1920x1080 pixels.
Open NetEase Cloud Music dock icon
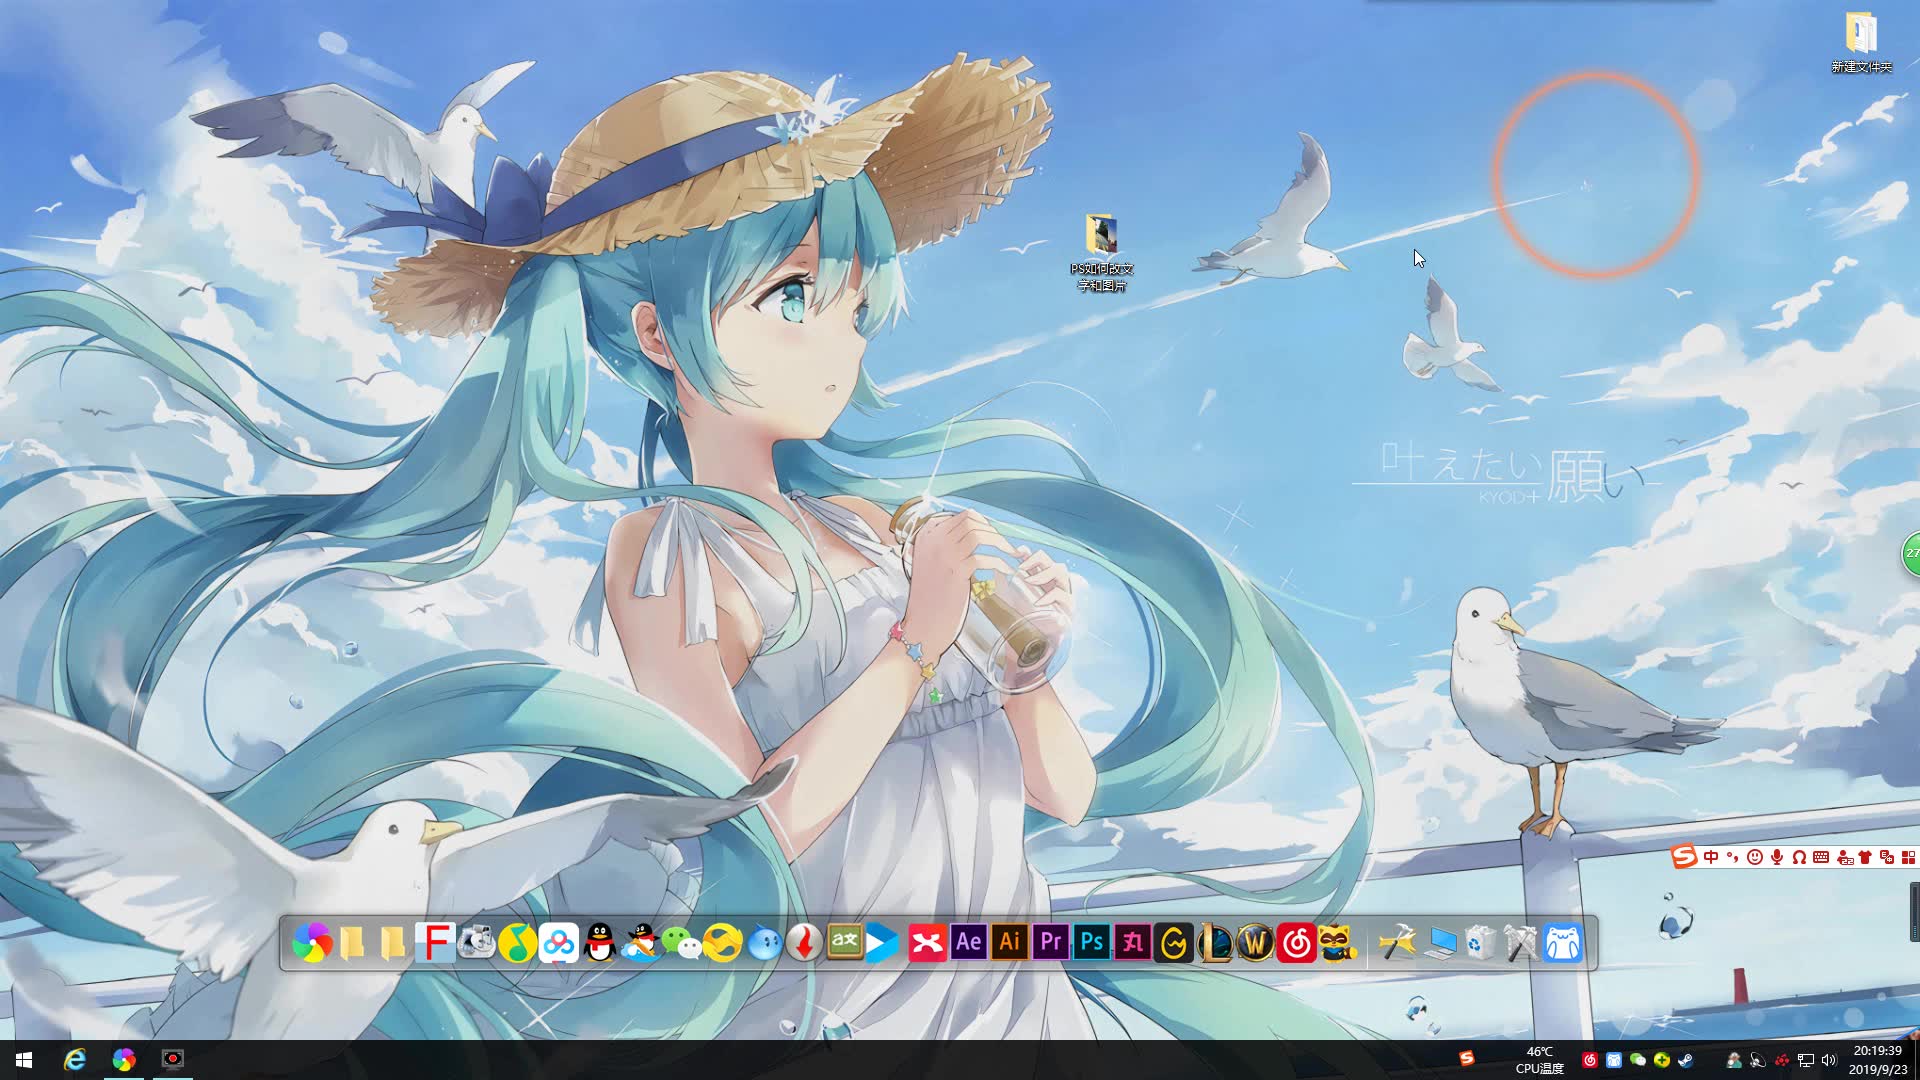point(1297,942)
